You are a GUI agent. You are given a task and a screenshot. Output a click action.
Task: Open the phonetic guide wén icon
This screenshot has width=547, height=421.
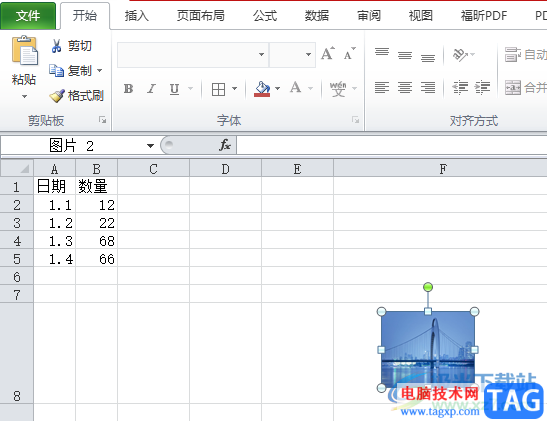click(x=338, y=89)
